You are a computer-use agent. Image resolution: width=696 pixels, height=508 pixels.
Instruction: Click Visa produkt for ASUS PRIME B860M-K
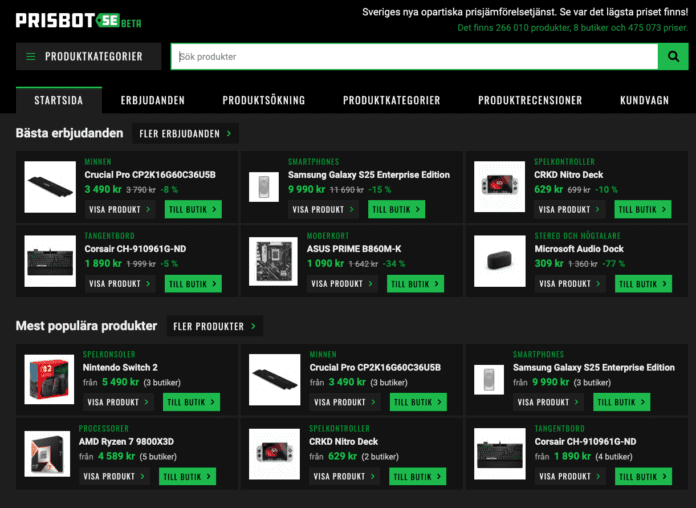(342, 284)
